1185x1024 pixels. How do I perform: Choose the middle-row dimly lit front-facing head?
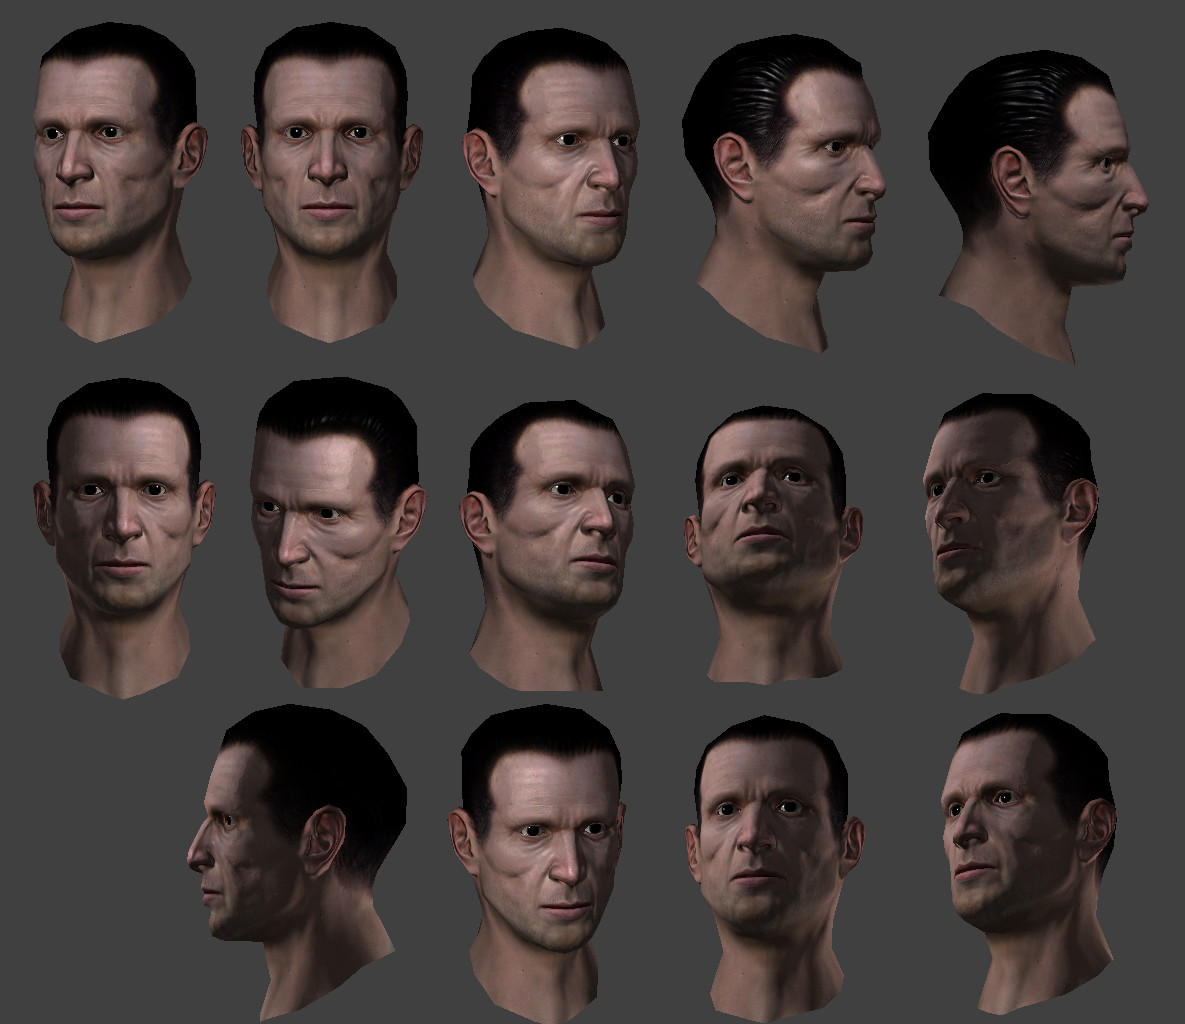point(125,538)
